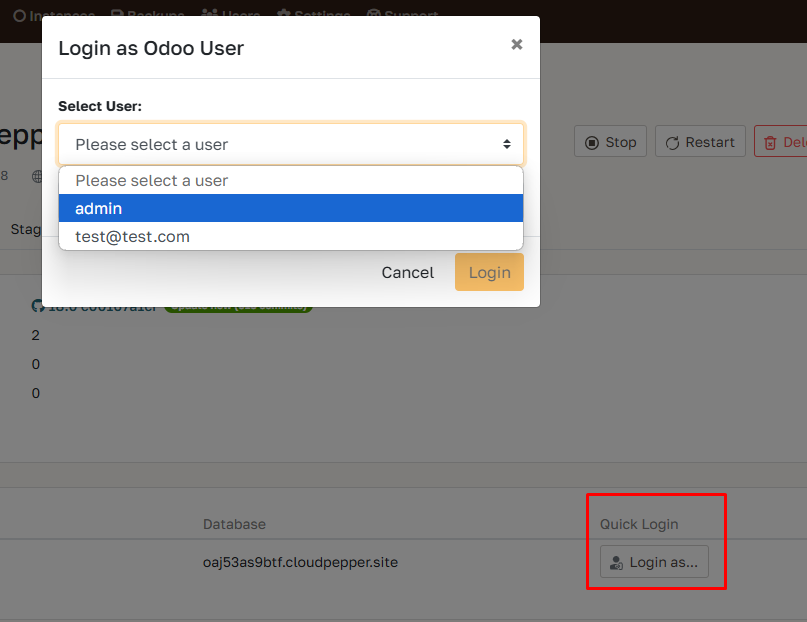This screenshot has height=622, width=807.
Task: Click the green Update now badge
Action: (238, 307)
